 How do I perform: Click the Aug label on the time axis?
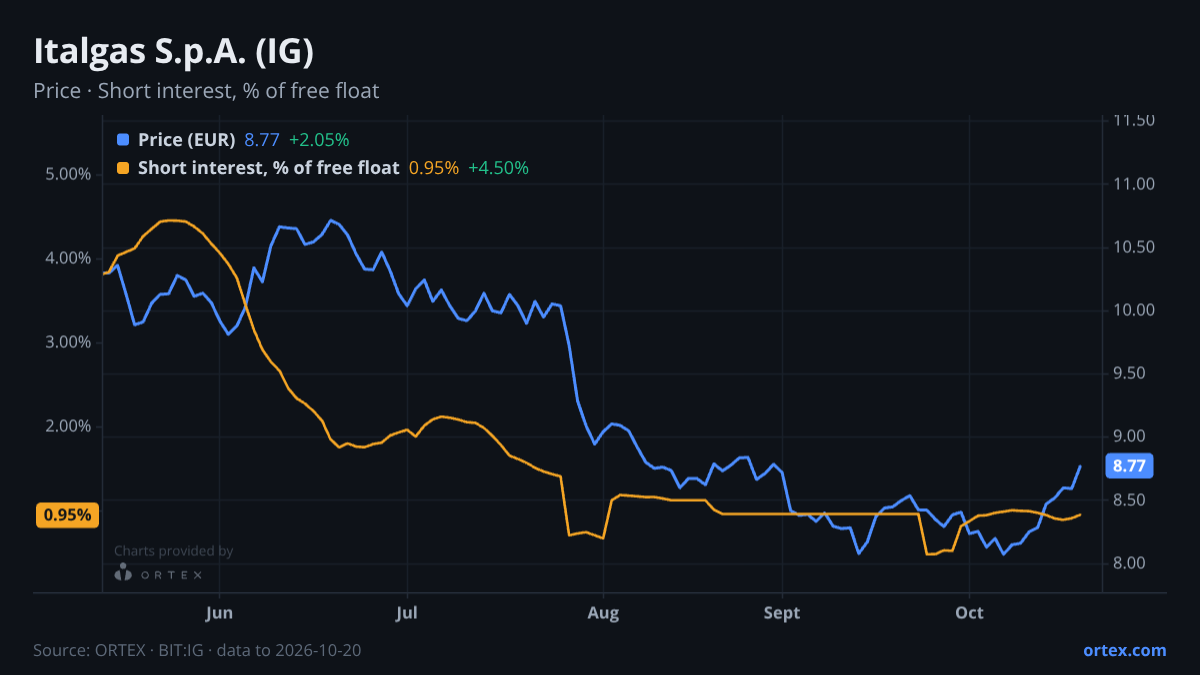point(603,613)
